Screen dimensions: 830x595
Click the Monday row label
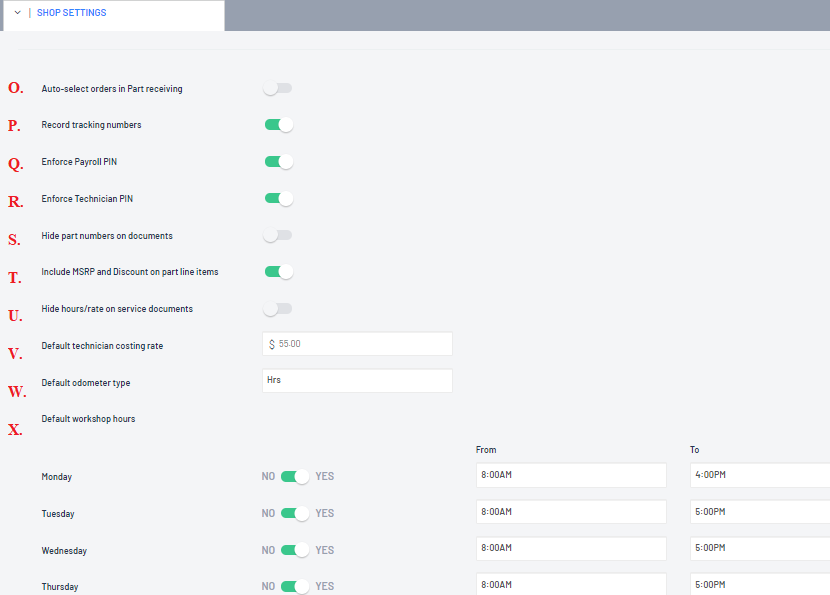pyautogui.click(x=57, y=477)
